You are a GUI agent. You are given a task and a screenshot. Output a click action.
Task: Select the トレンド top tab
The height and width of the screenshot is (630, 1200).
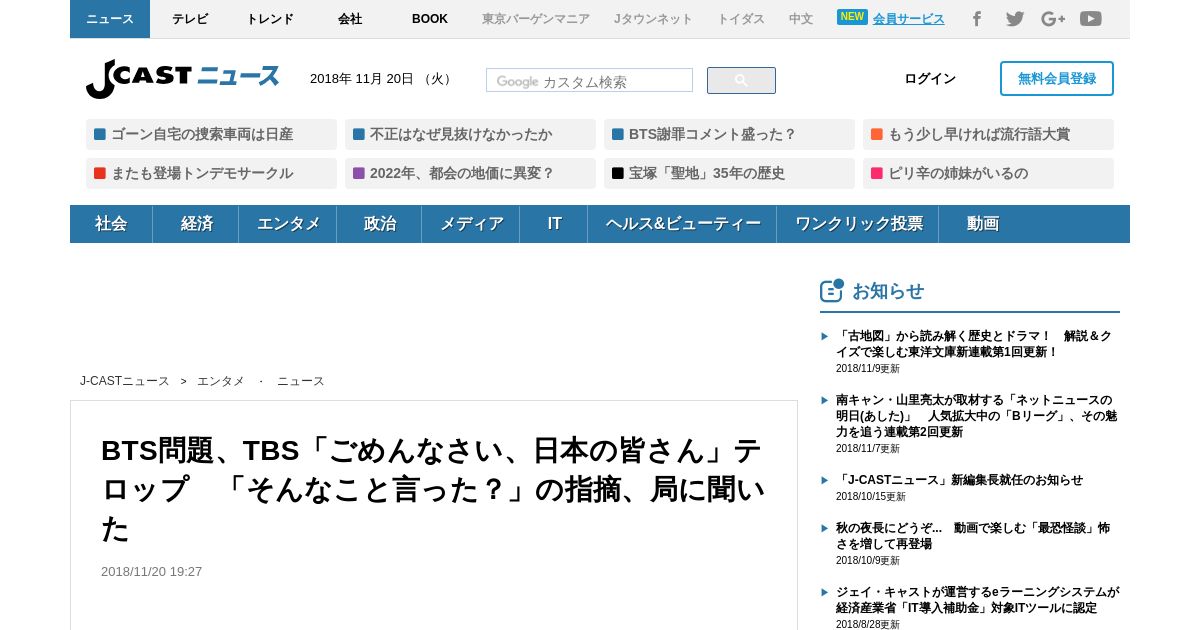270,19
